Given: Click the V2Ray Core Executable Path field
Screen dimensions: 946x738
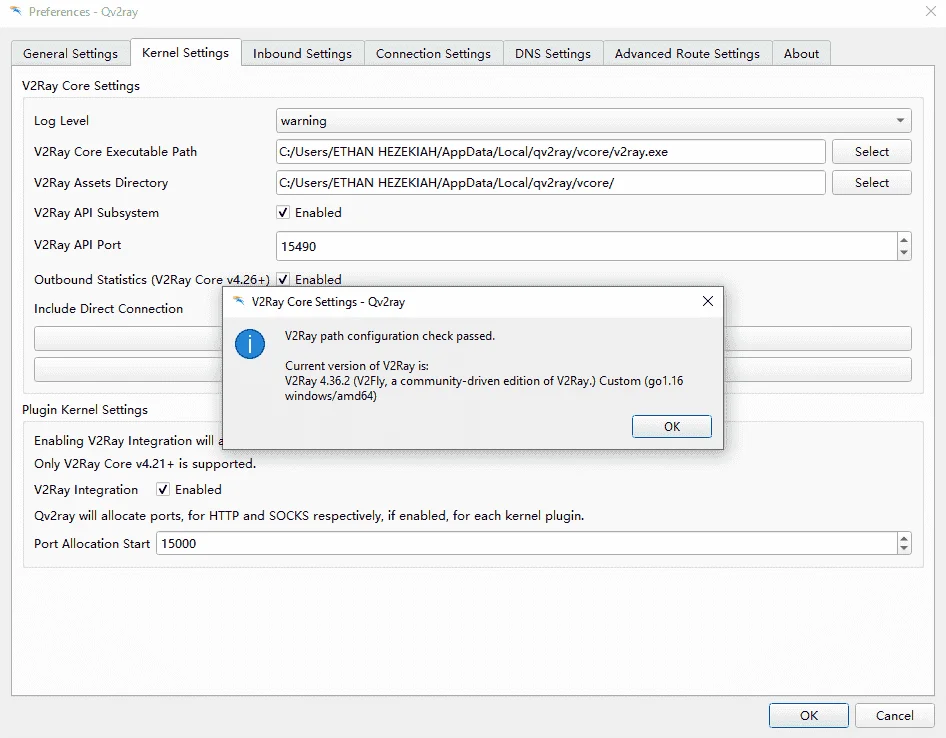Looking at the screenshot, I should click(x=550, y=151).
